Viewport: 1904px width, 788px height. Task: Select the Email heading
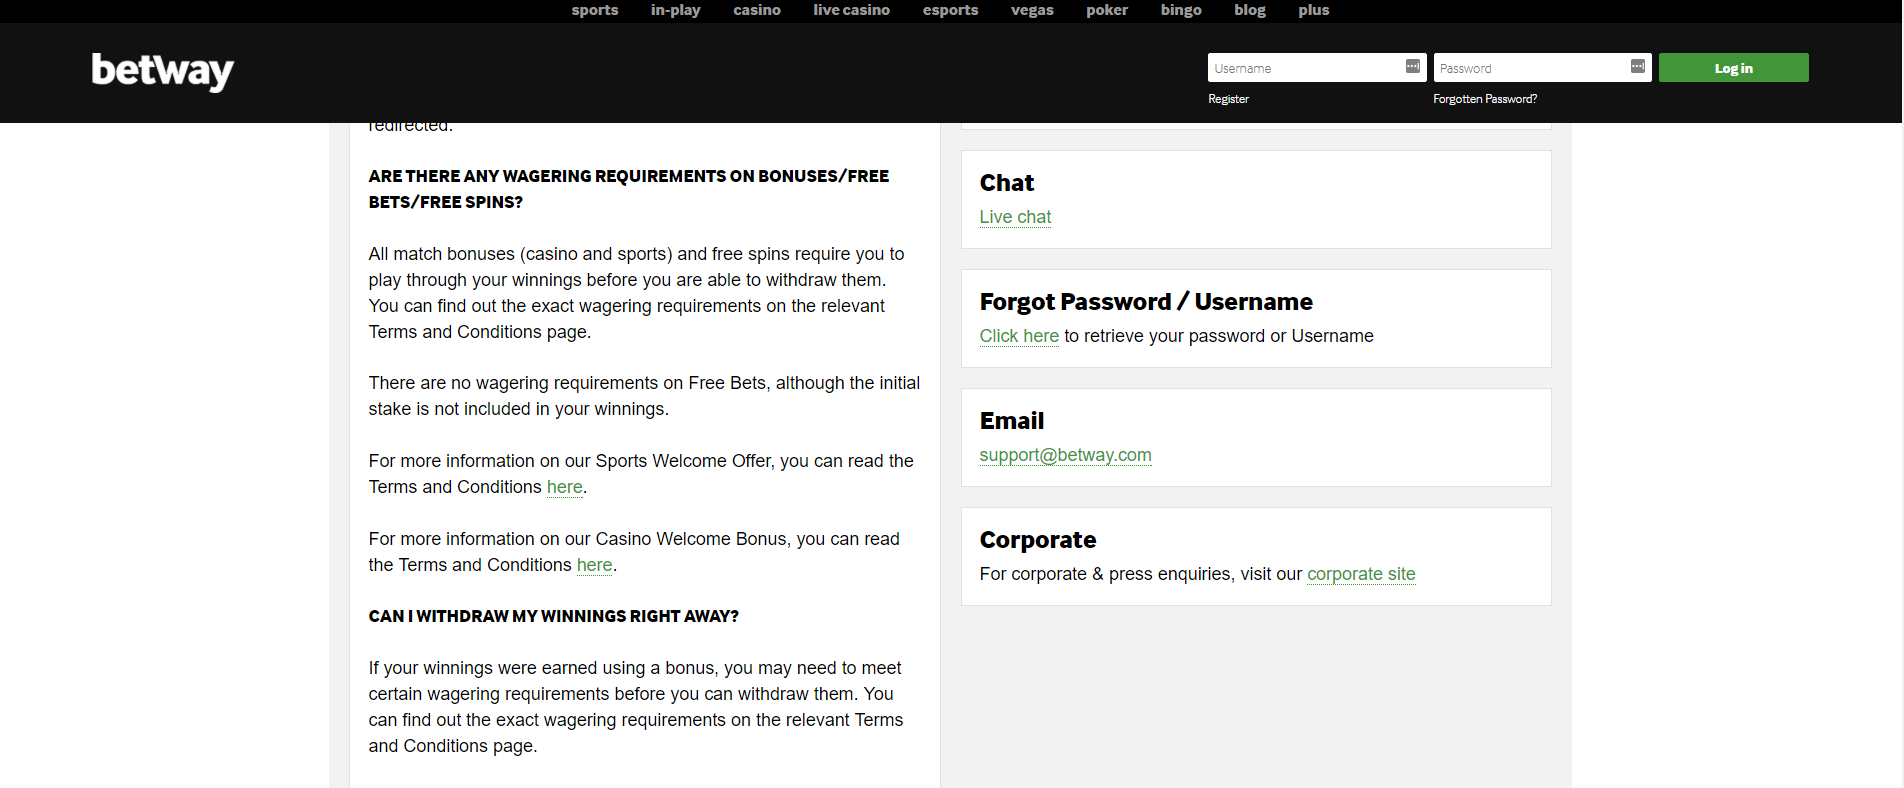[x=1012, y=421]
